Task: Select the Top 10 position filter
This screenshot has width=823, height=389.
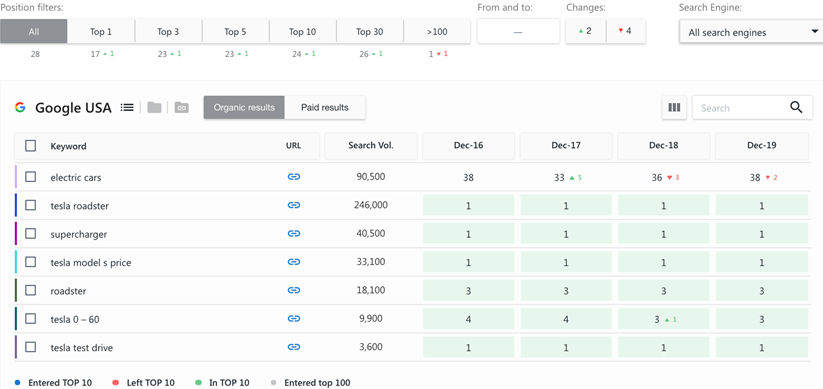Action: click(x=302, y=31)
